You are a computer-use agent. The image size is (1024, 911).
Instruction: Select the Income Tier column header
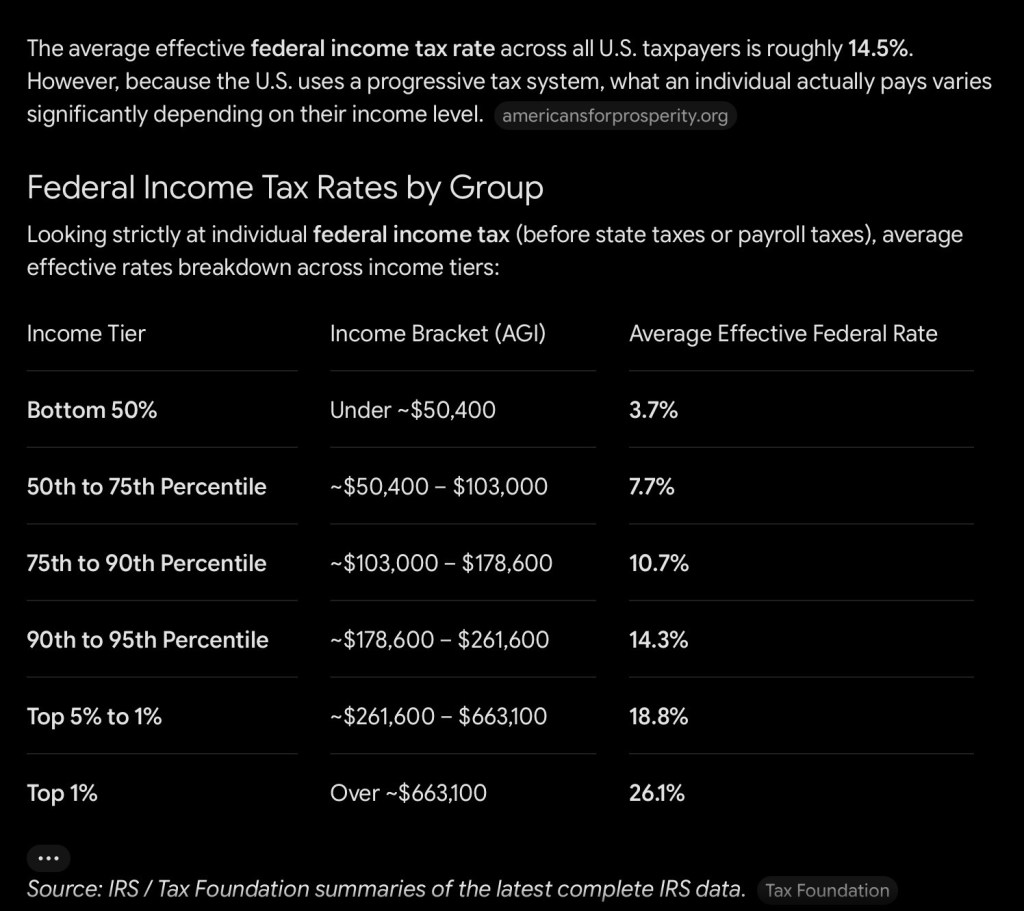(86, 334)
